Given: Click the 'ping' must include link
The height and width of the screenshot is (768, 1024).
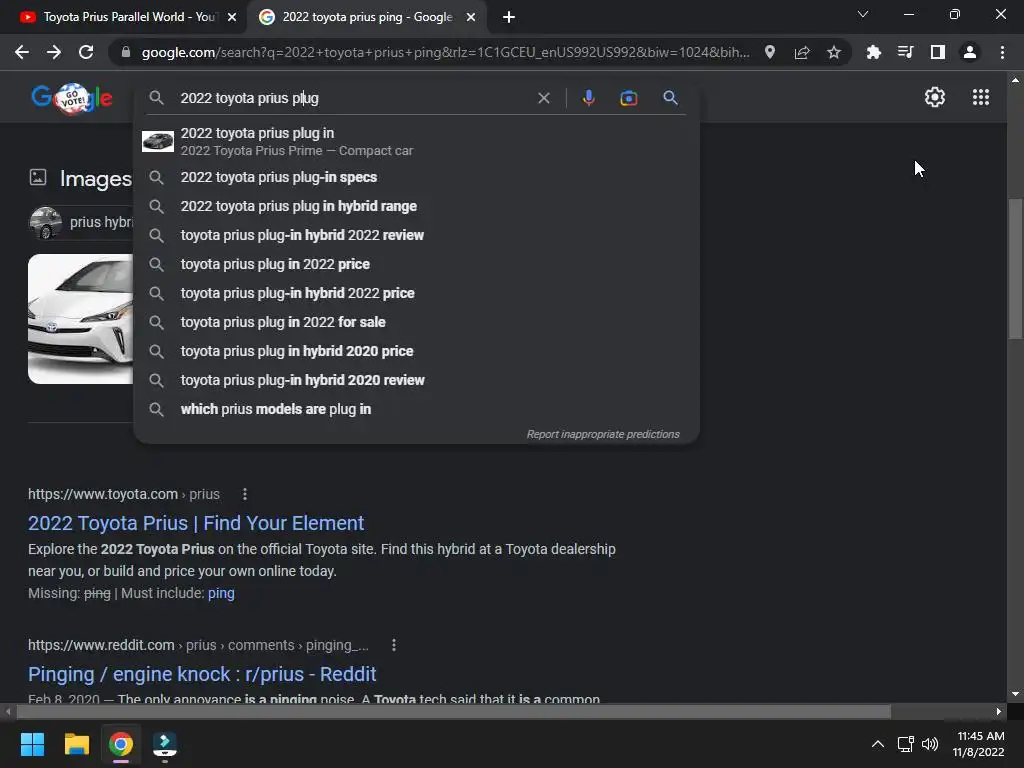Looking at the screenshot, I should pos(221,593).
